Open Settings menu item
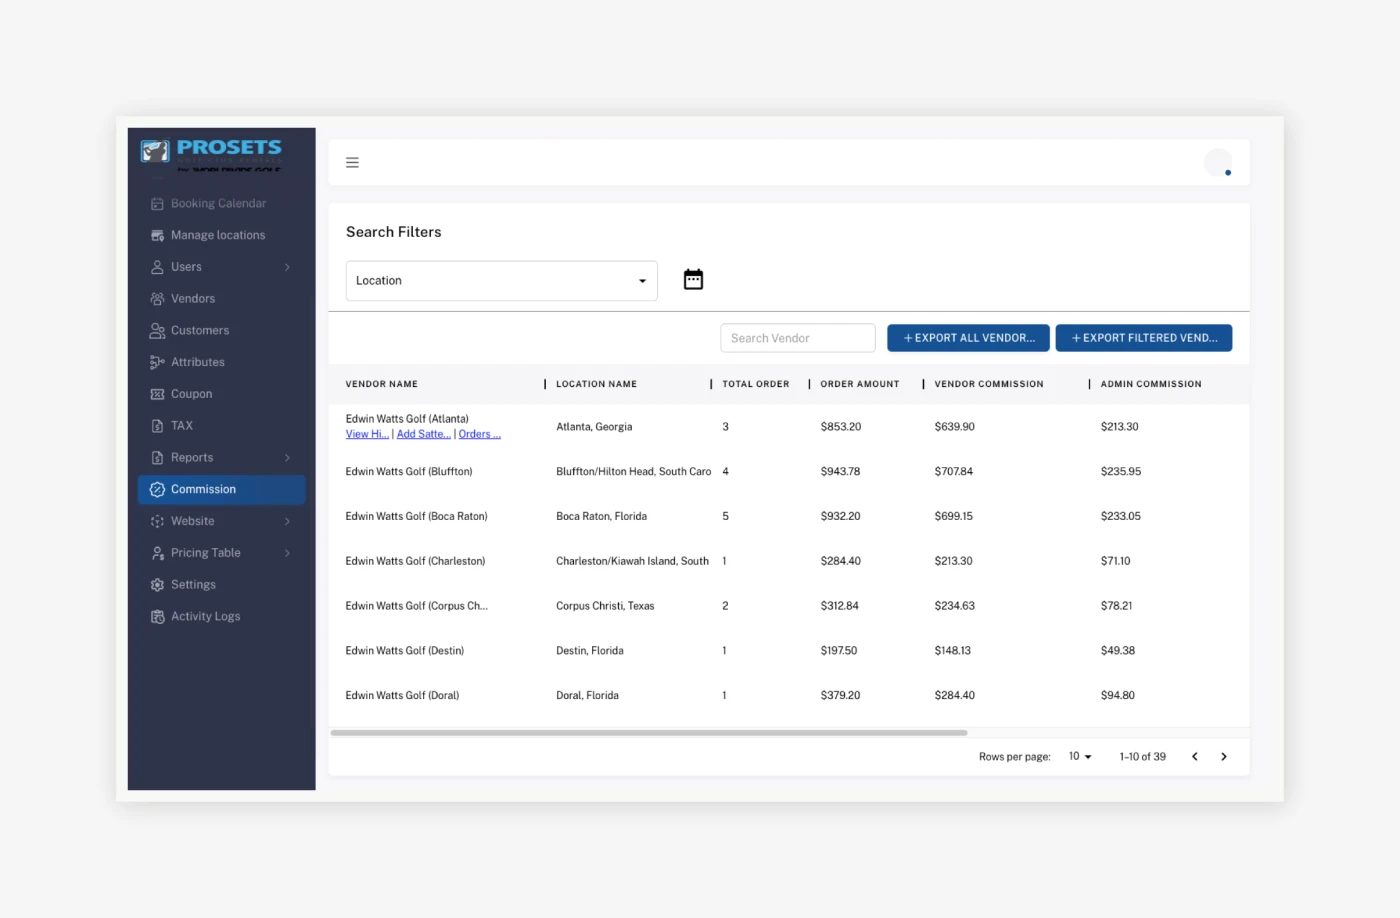This screenshot has width=1400, height=918. (193, 585)
